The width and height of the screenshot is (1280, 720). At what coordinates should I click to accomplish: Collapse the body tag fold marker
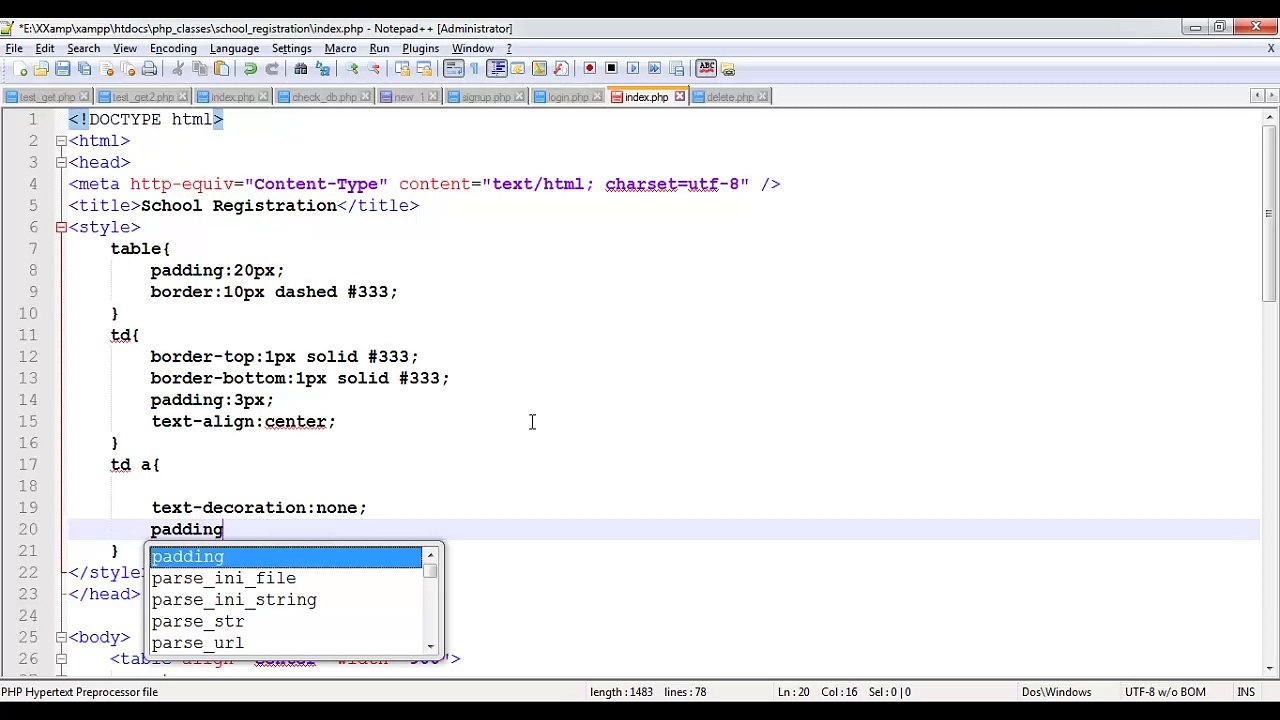pyautogui.click(x=61, y=637)
